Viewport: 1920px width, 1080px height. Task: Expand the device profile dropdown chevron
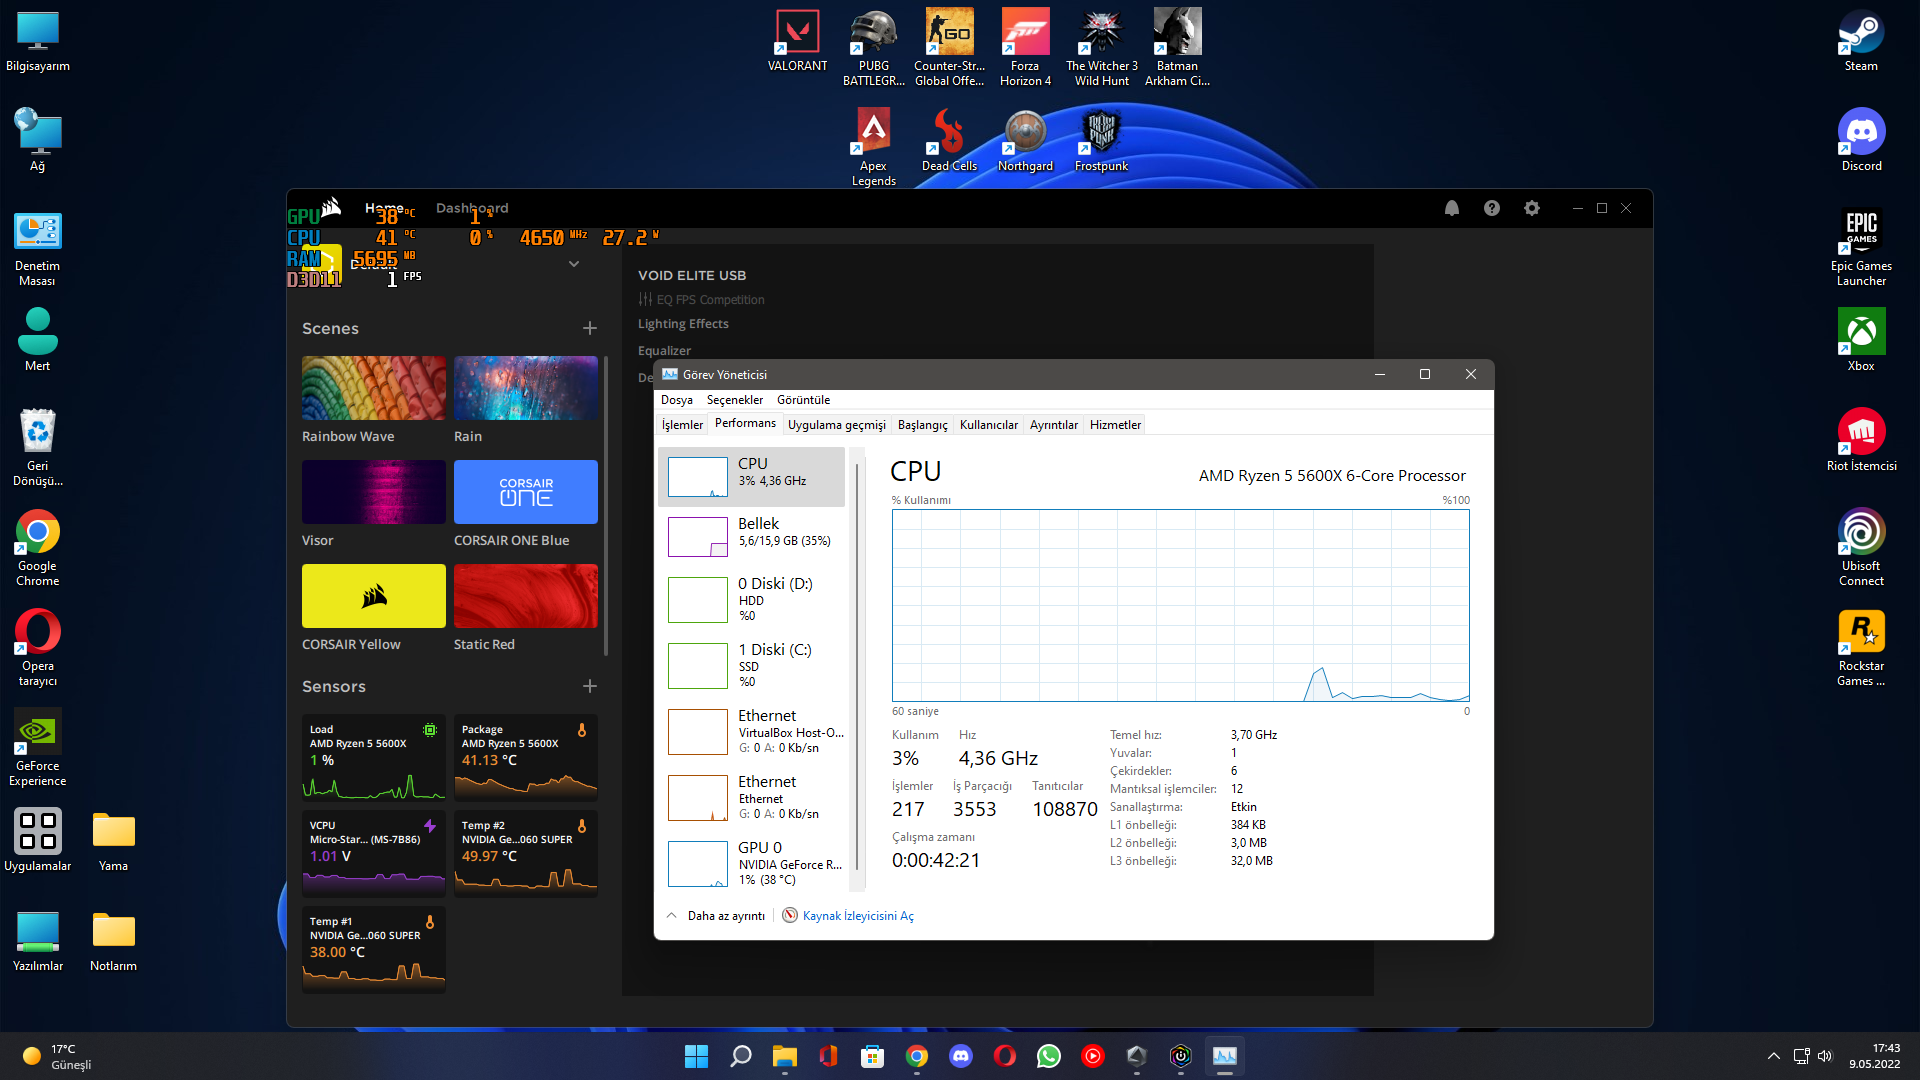click(574, 264)
